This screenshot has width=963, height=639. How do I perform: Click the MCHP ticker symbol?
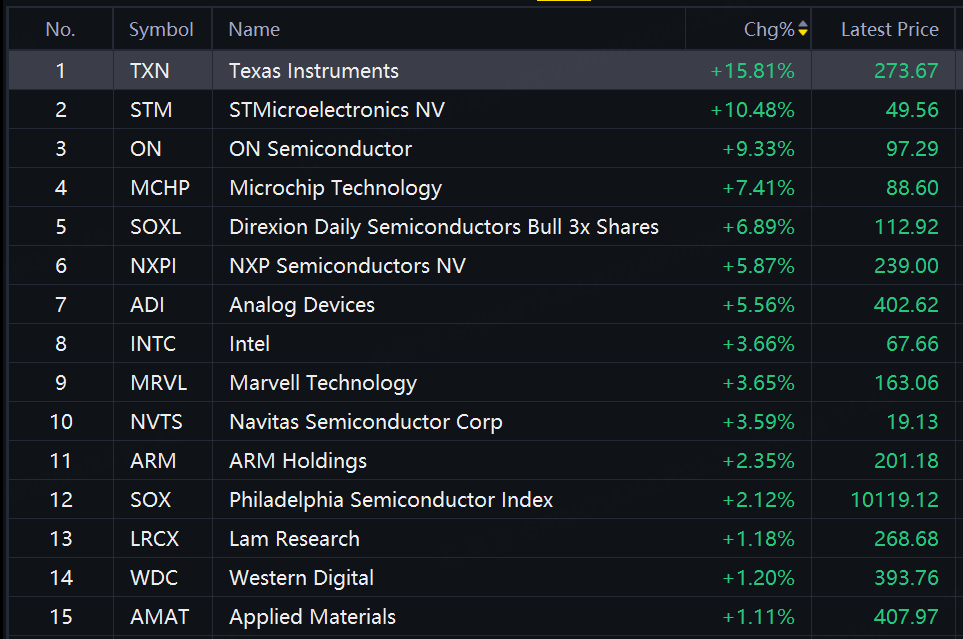tap(160, 188)
